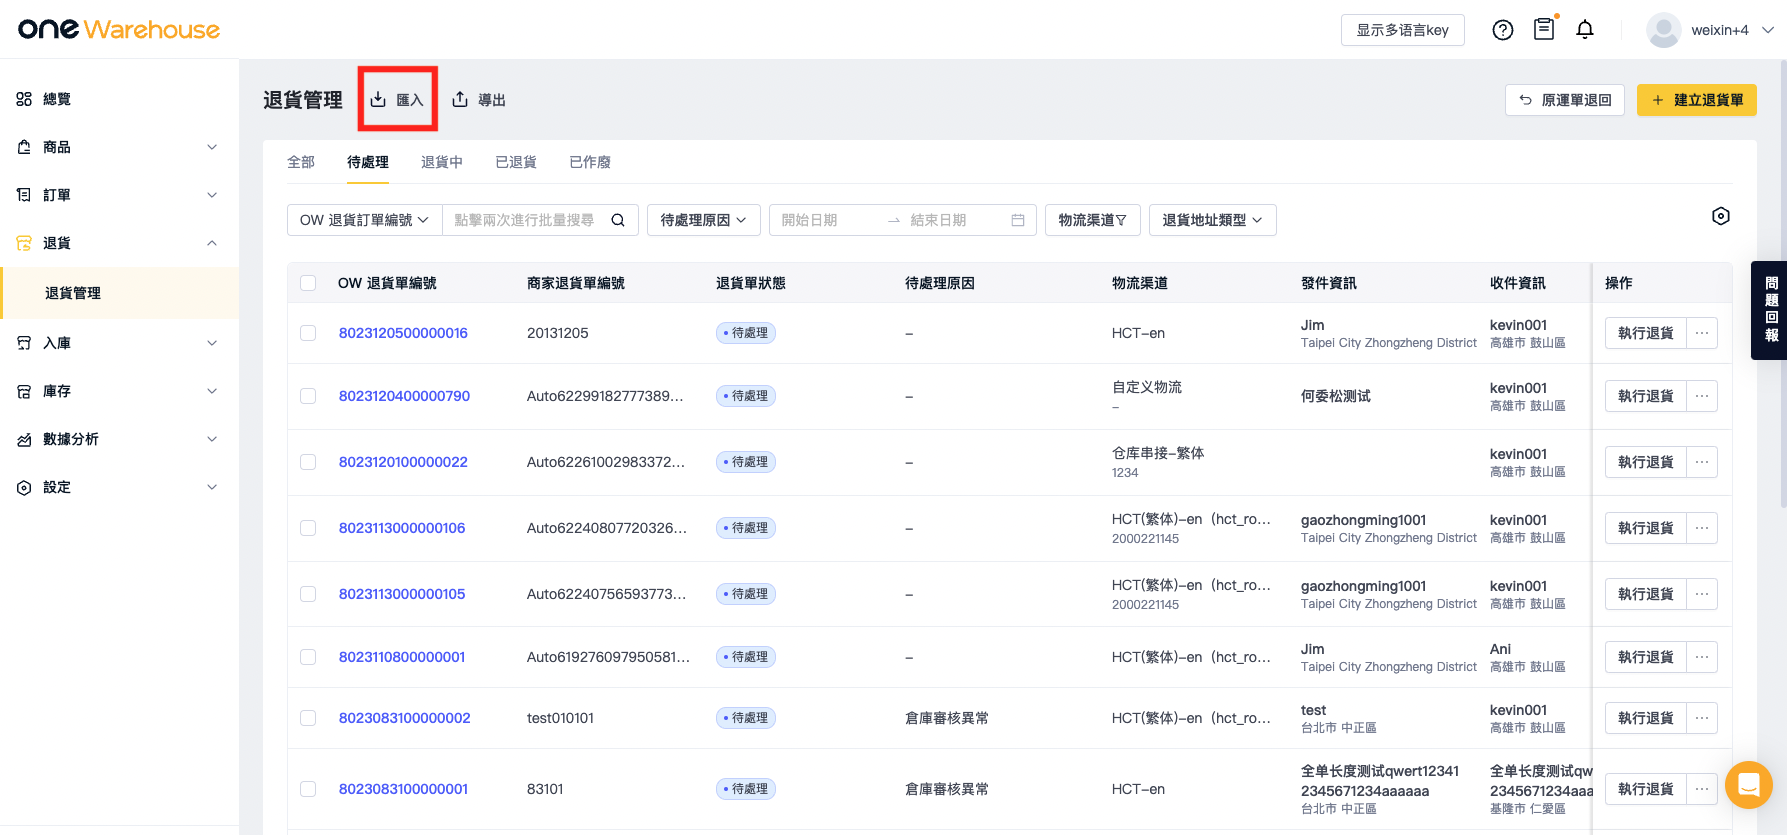Open the date range calendar icon
Viewport: 1787px width, 835px height.
coord(1018,220)
